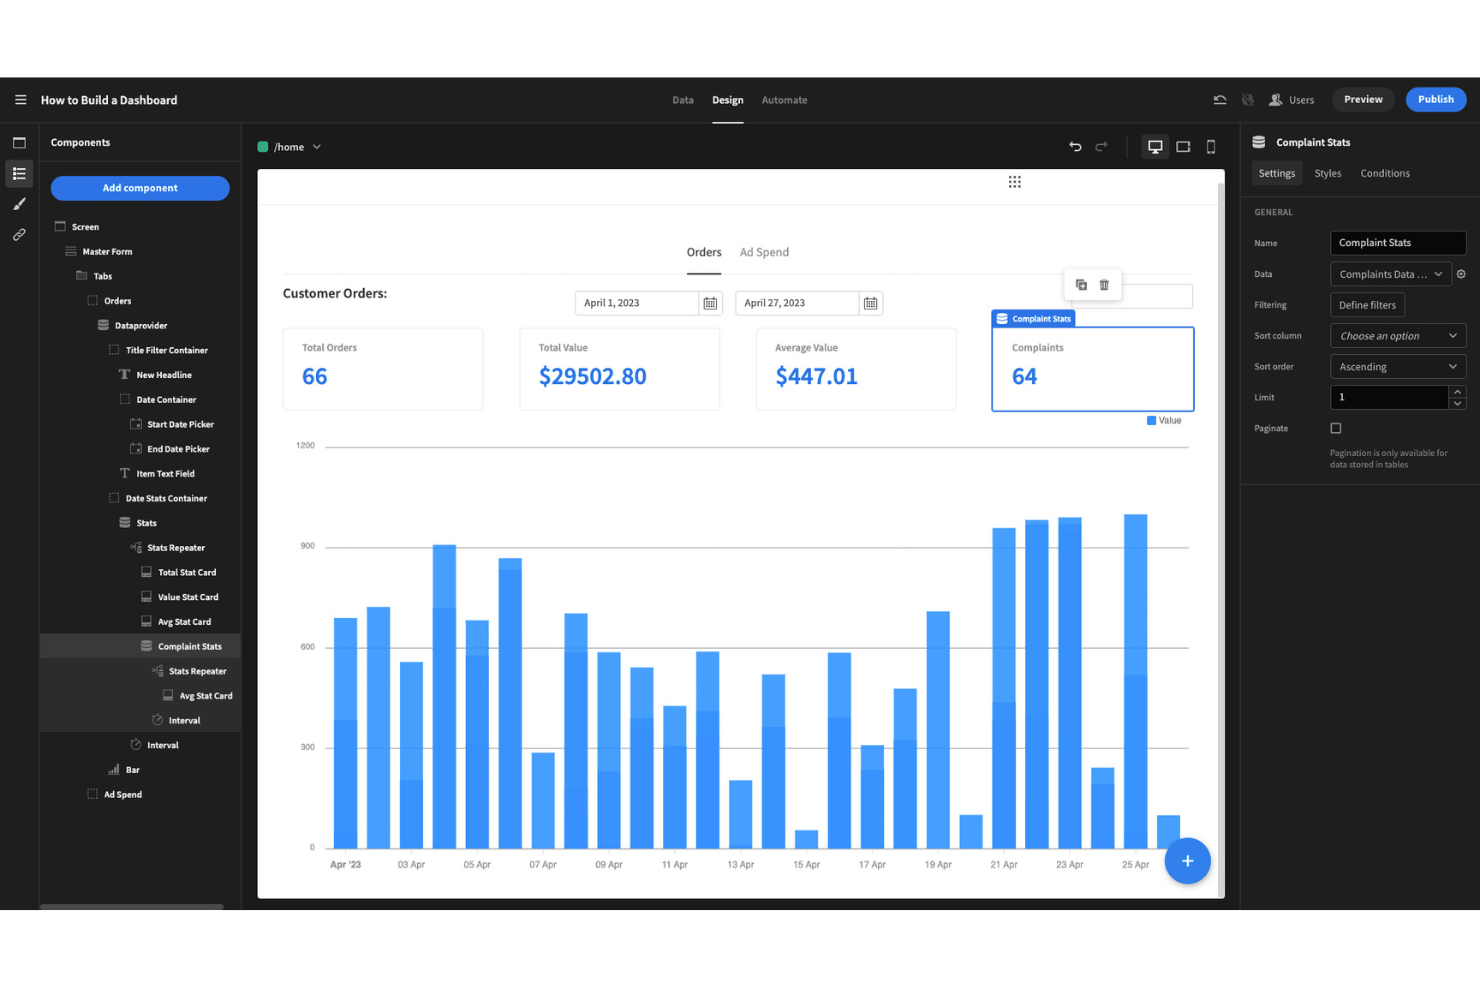This screenshot has height=987, width=1480.
Task: Click the Add component button
Action: [140, 188]
